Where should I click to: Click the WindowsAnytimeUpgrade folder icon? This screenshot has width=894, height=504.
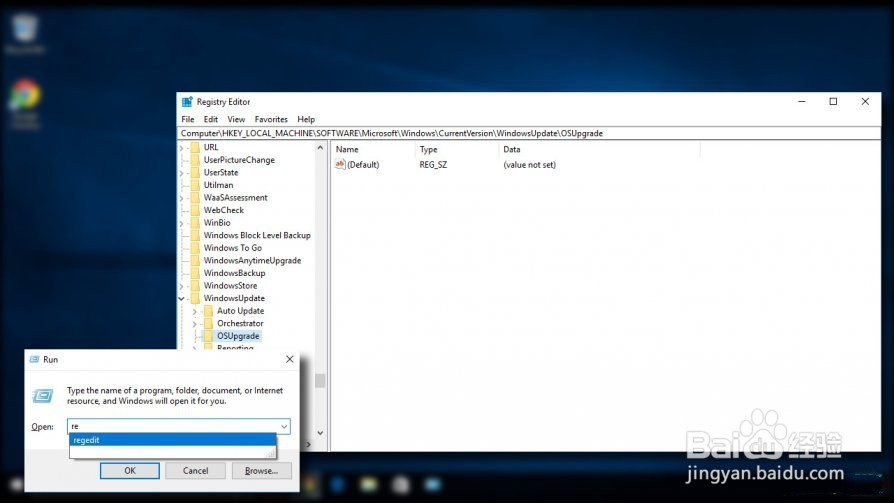point(195,260)
